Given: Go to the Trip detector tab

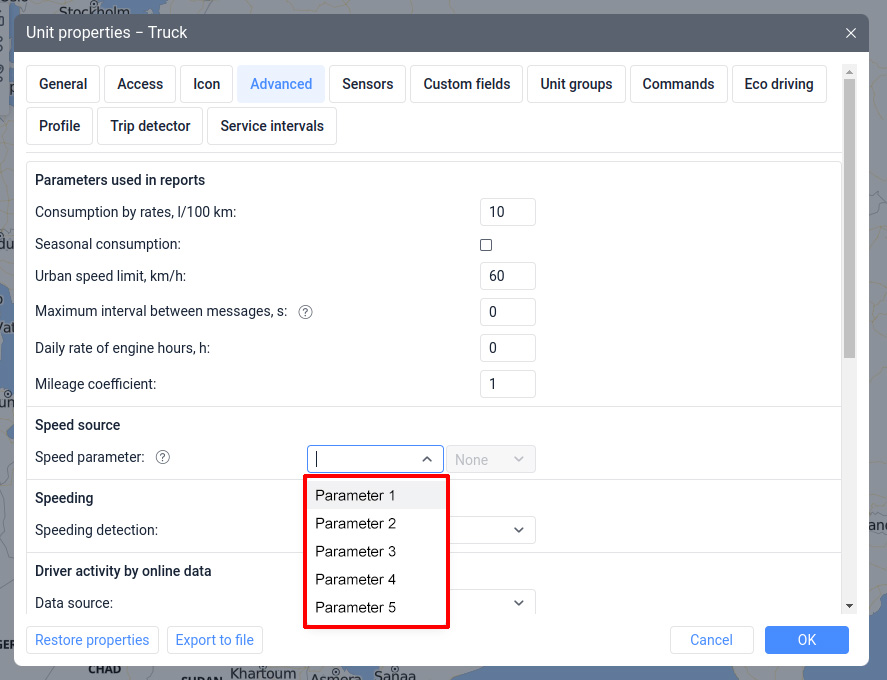Looking at the screenshot, I should (x=150, y=126).
